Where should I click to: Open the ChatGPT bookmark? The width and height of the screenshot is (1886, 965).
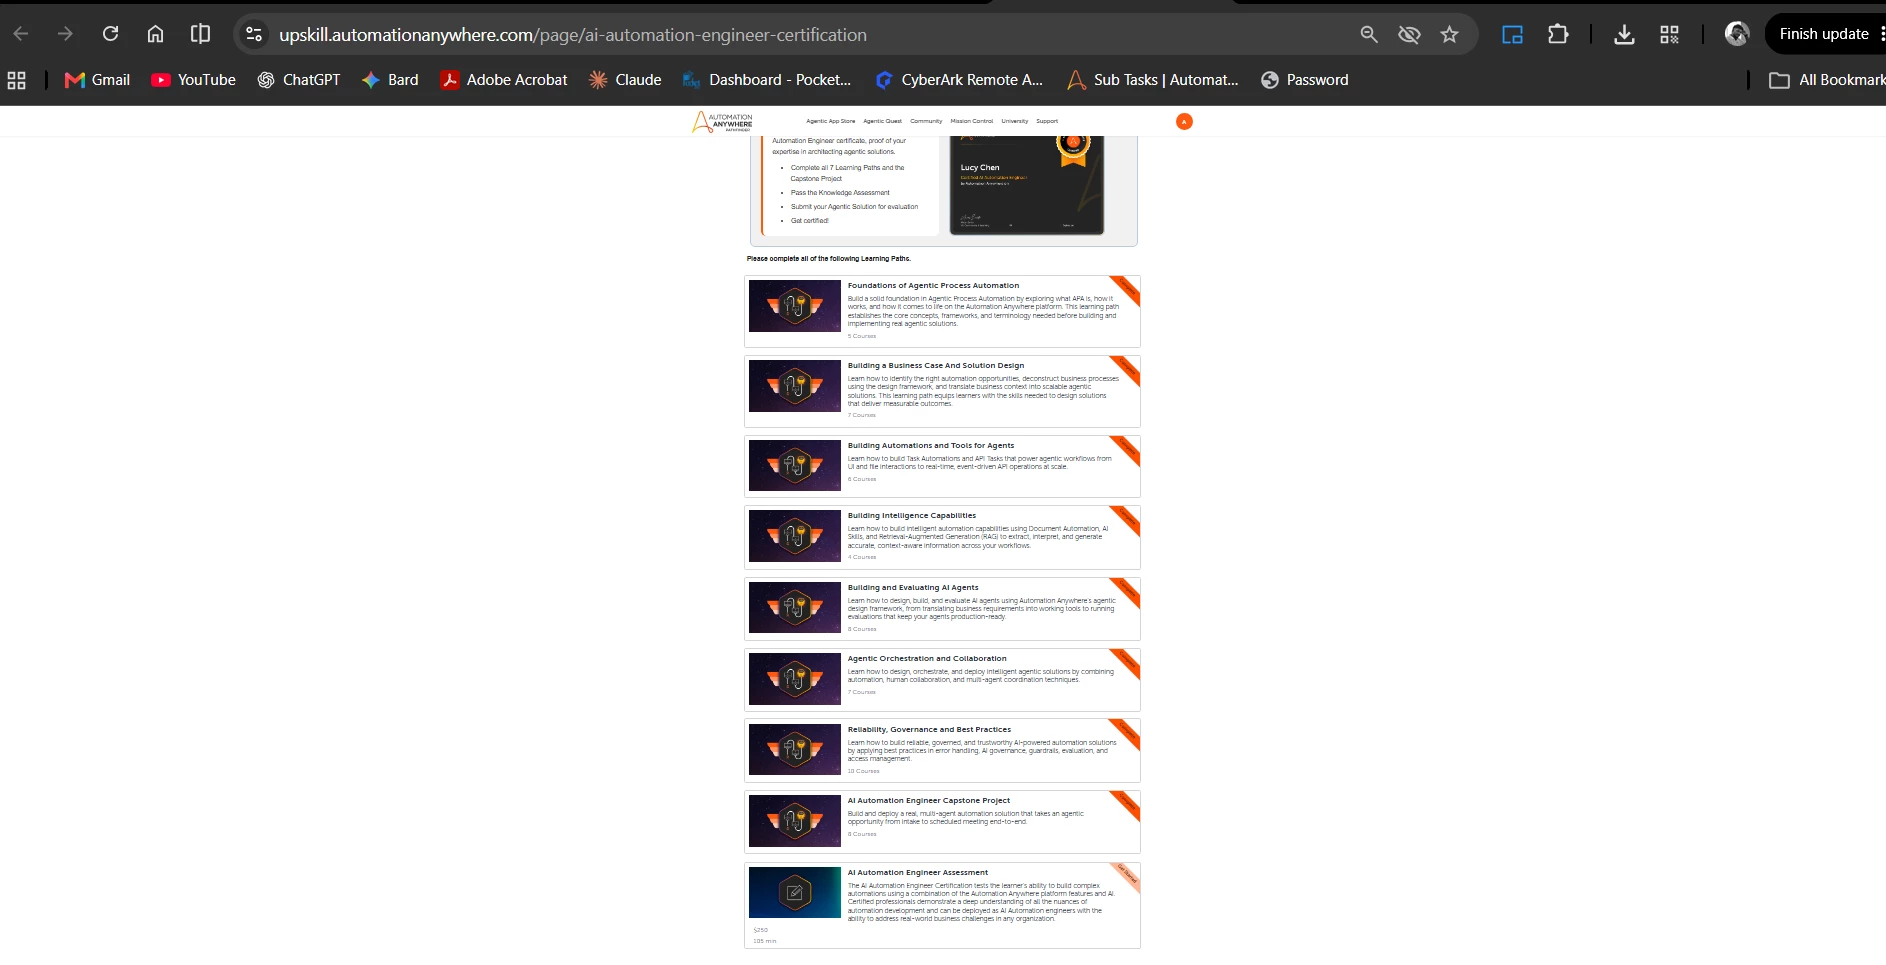click(x=298, y=80)
